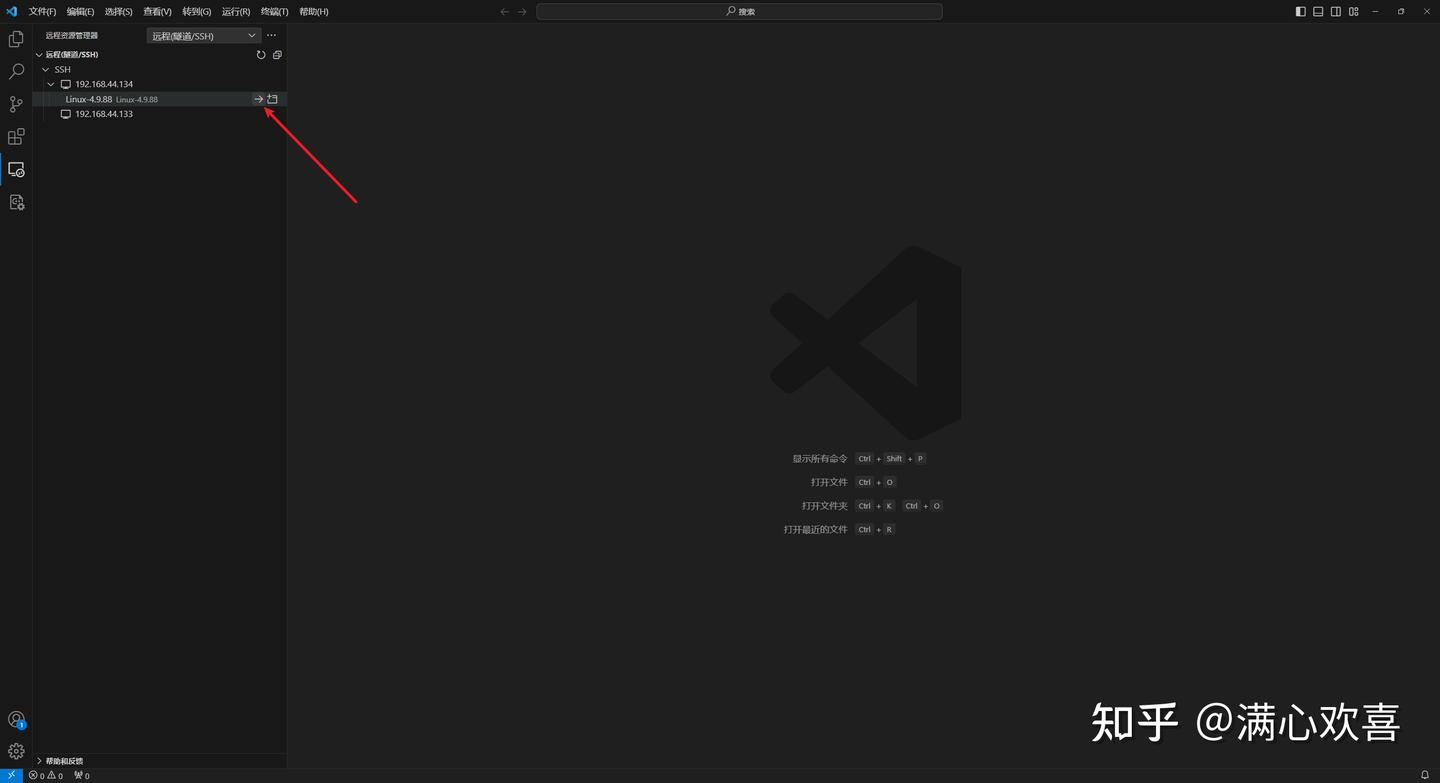Open errors and warnings status bar item
Viewport: 1440px width, 783px height.
[x=46, y=775]
